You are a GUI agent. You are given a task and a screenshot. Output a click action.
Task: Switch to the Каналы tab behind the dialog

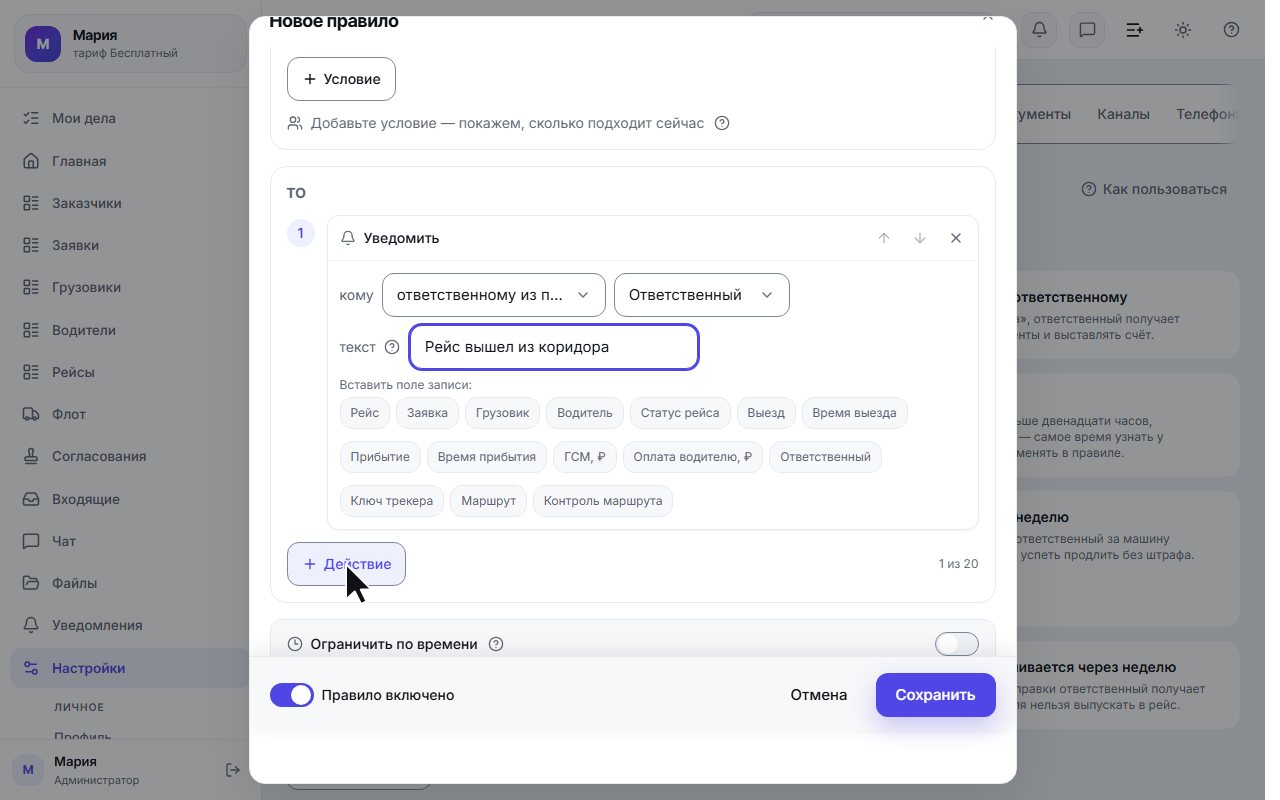(1123, 114)
